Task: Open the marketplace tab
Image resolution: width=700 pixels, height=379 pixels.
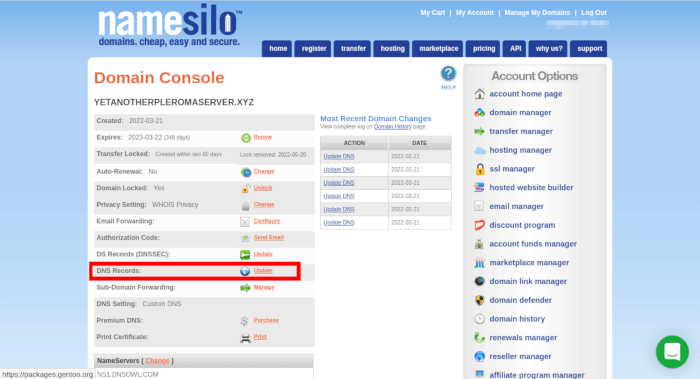Action: pos(438,49)
